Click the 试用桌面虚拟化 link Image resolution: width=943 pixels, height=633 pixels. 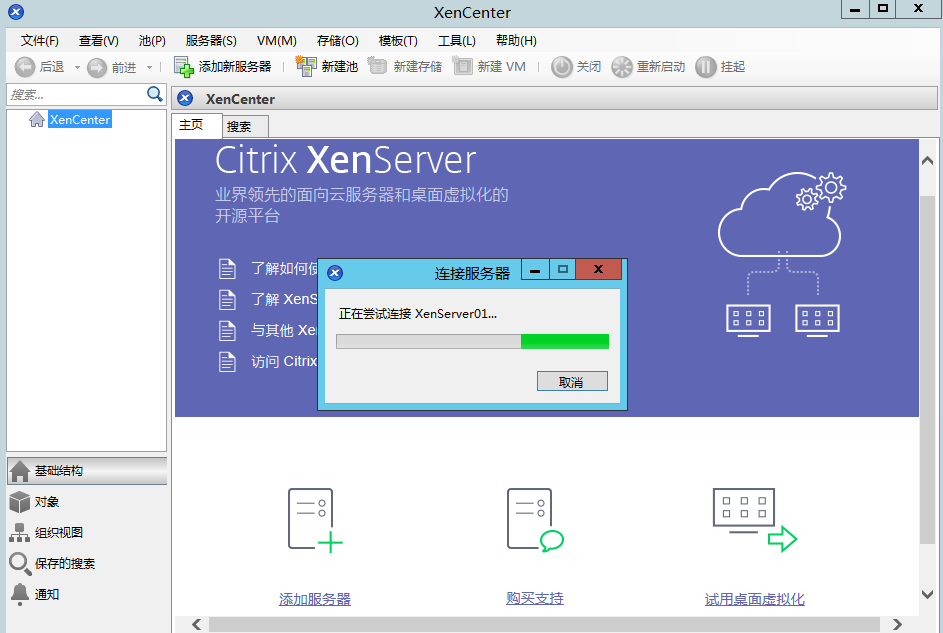tap(754, 599)
